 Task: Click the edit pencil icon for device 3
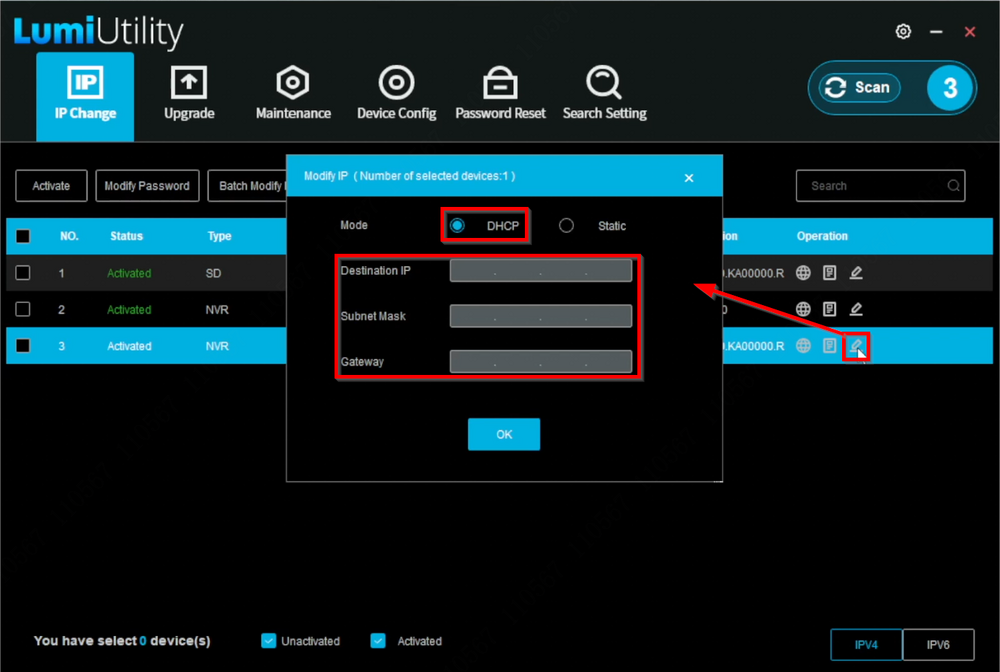pos(856,346)
